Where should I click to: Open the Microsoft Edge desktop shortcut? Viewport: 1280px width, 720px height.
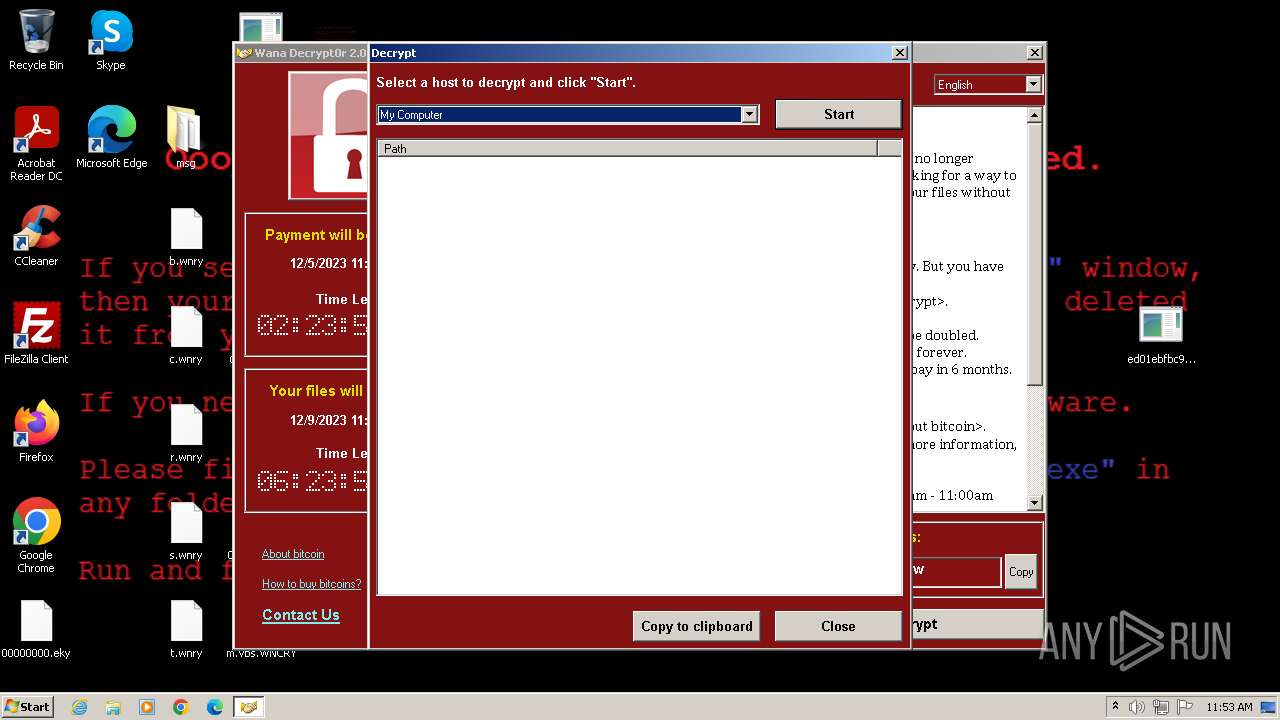click(111, 138)
